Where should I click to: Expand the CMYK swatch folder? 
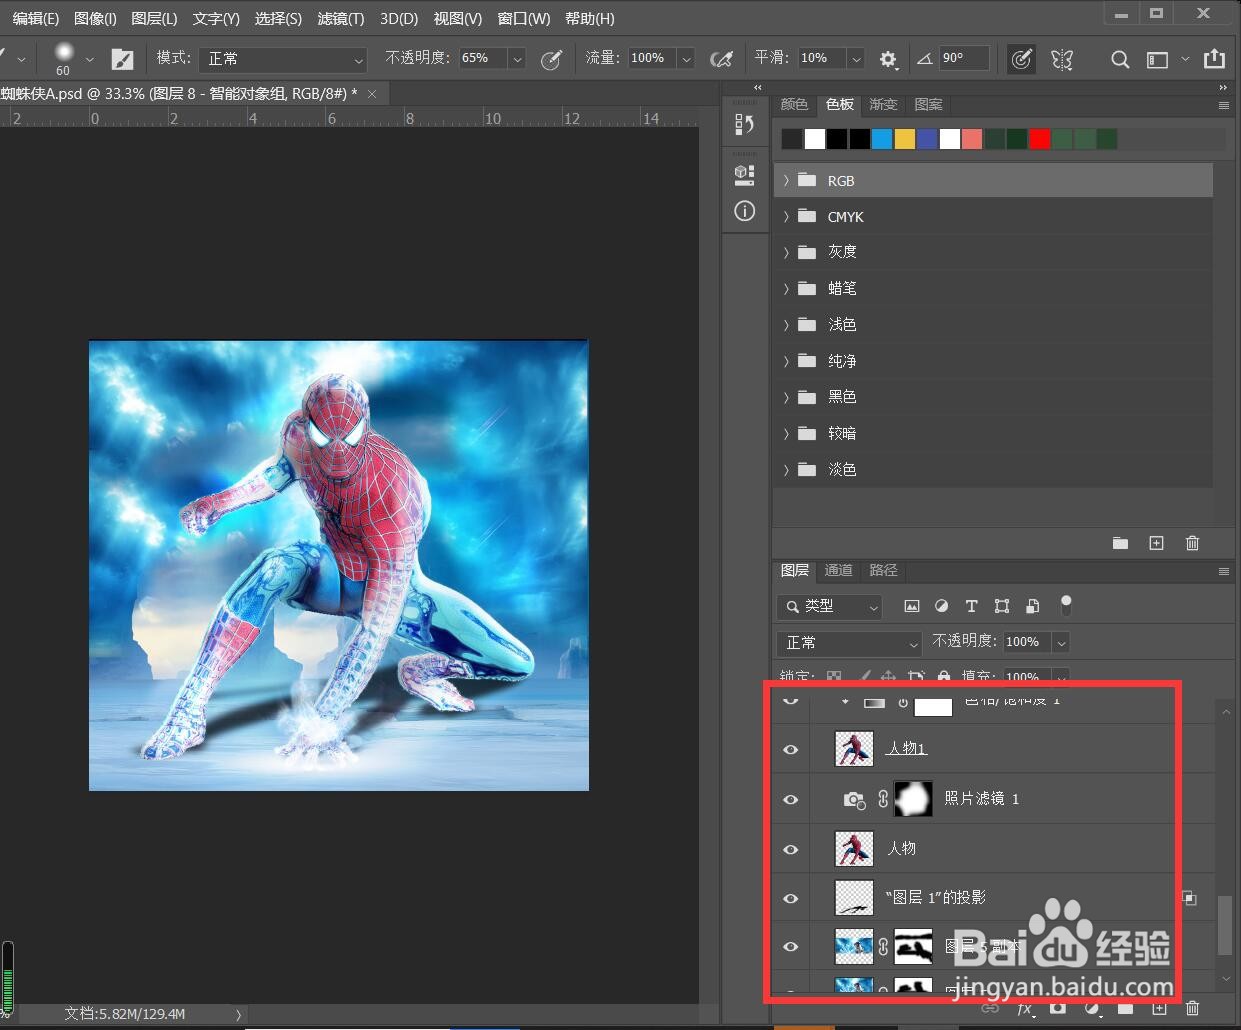787,217
